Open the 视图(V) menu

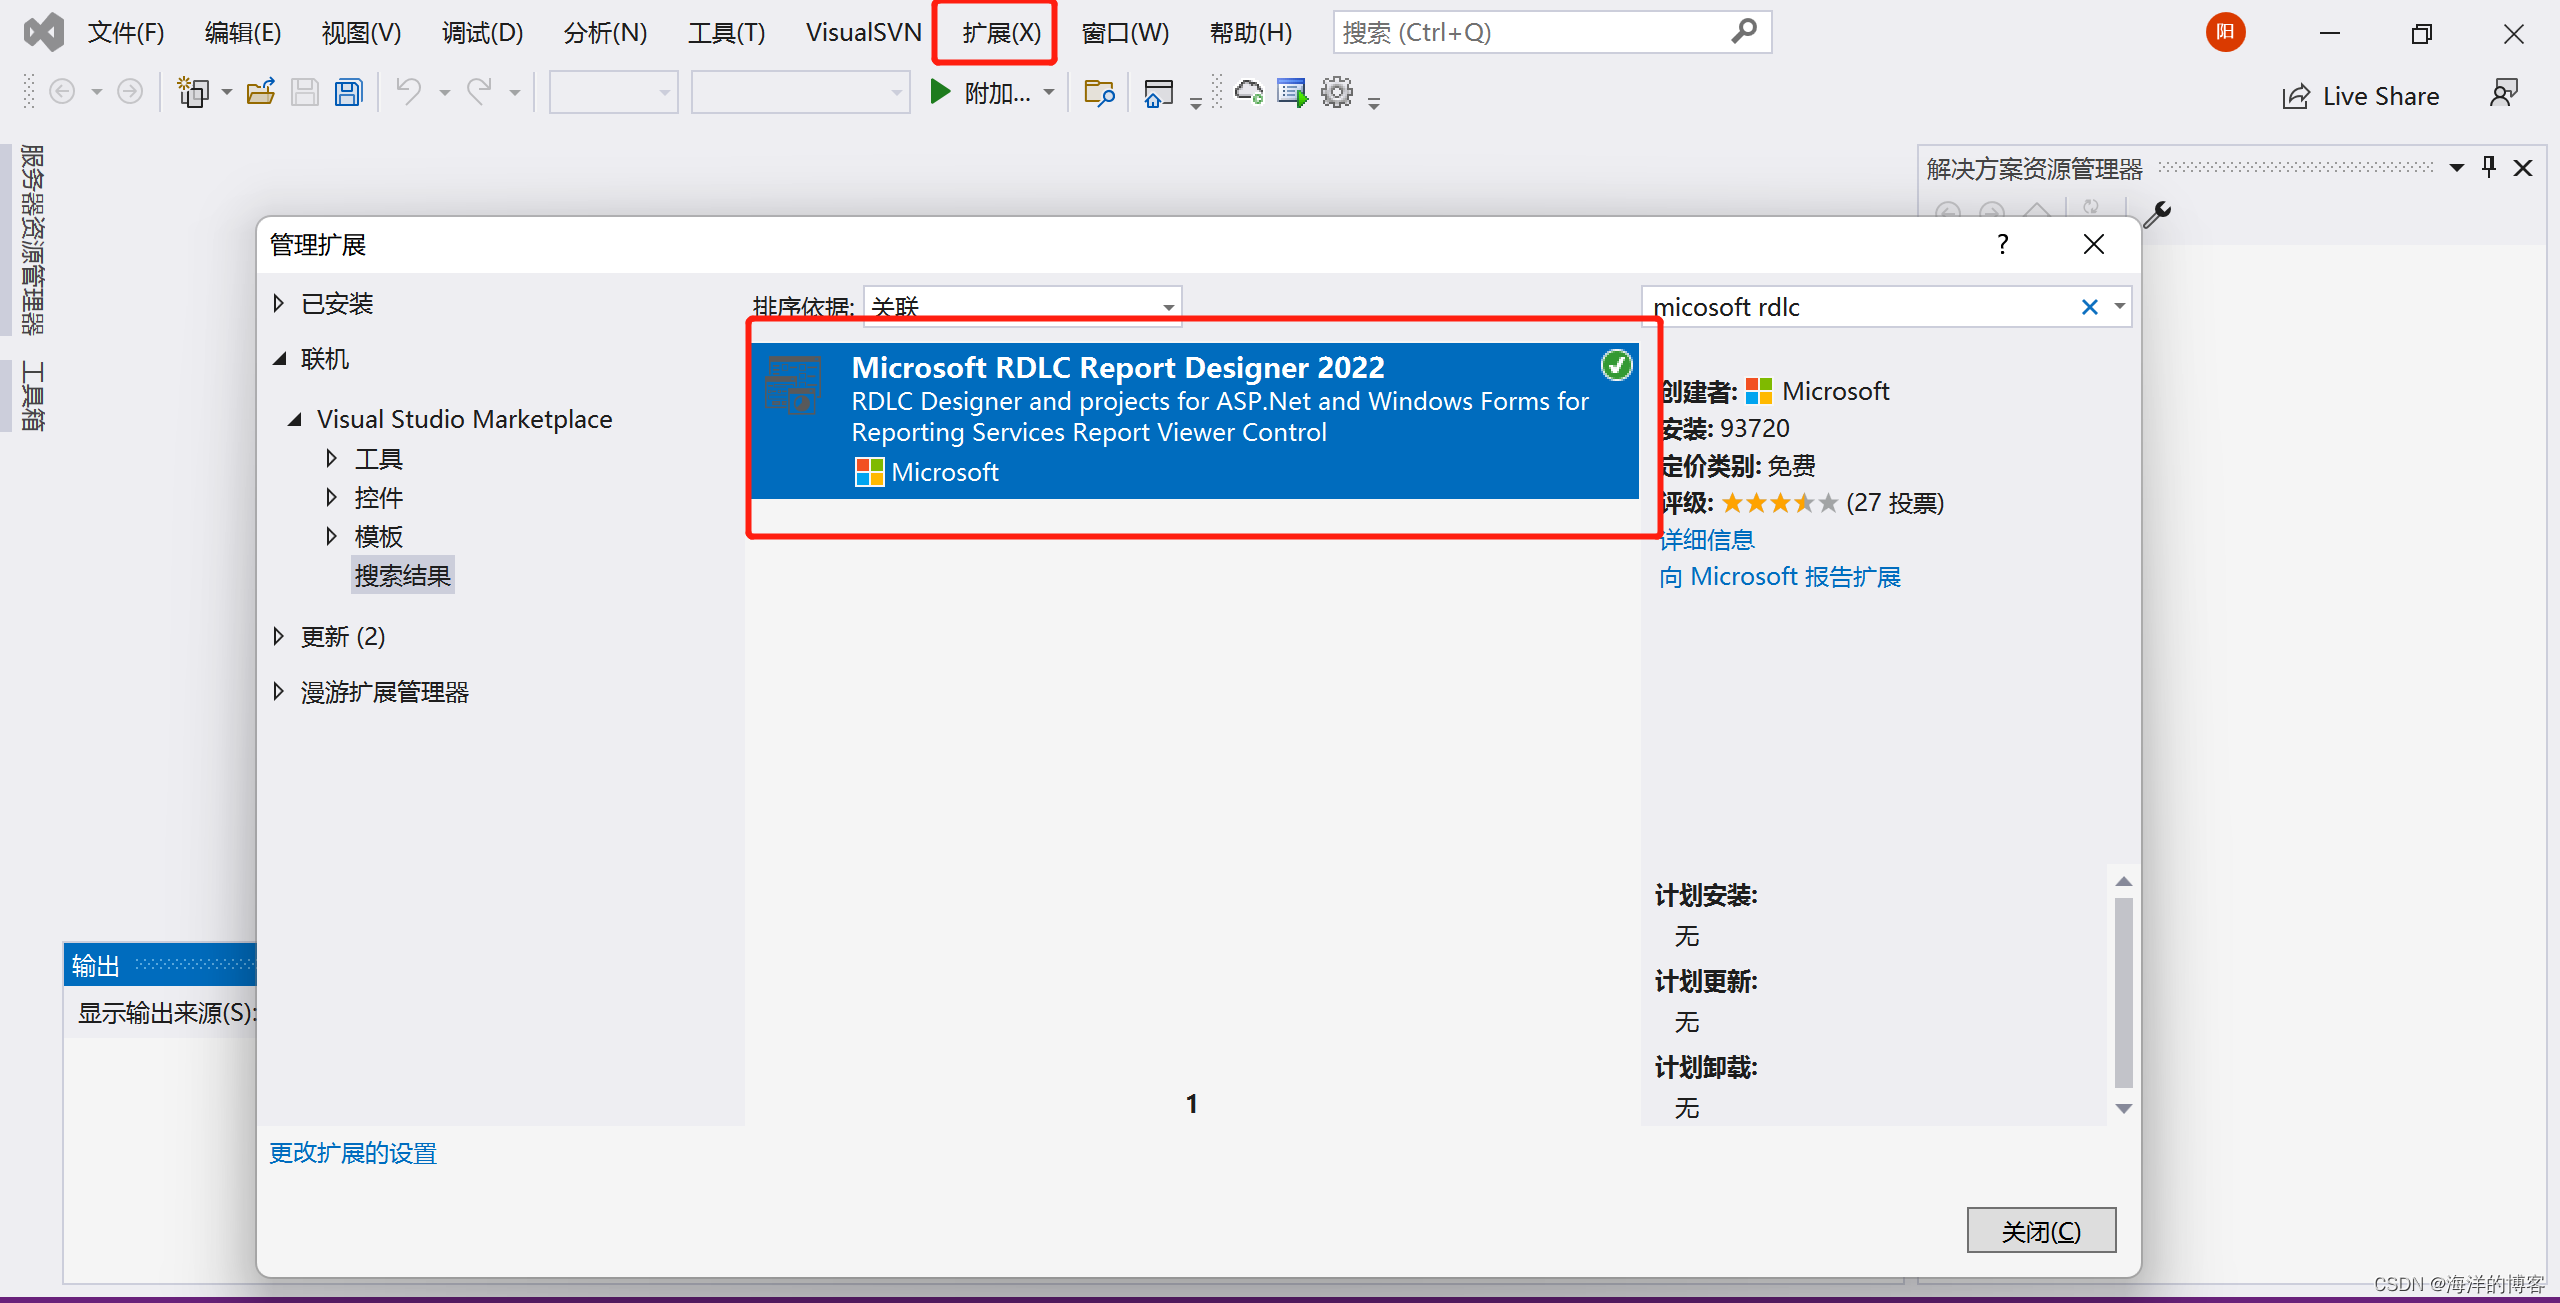(361, 33)
